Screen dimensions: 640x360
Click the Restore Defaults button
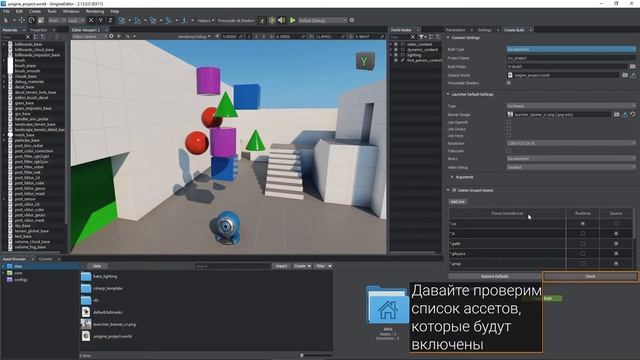tap(495, 276)
